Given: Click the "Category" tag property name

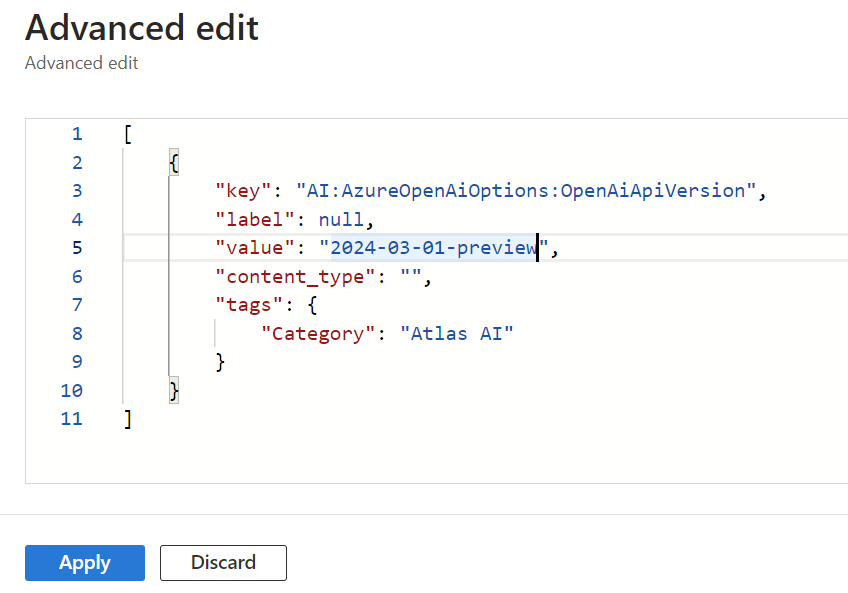Looking at the screenshot, I should [x=318, y=334].
